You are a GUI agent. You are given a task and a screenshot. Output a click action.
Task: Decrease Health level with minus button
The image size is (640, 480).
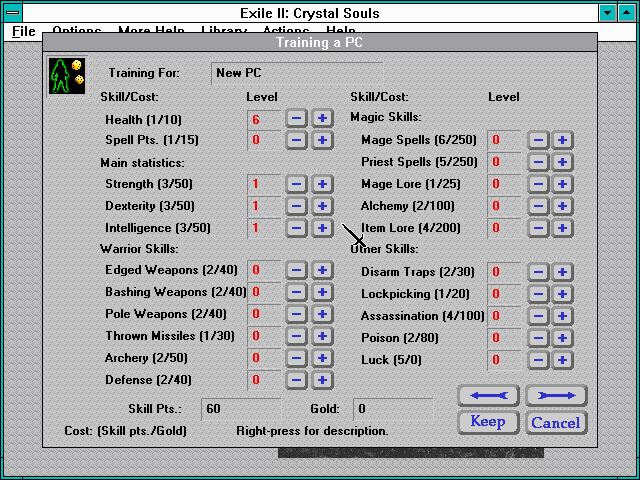pyautogui.click(x=296, y=119)
